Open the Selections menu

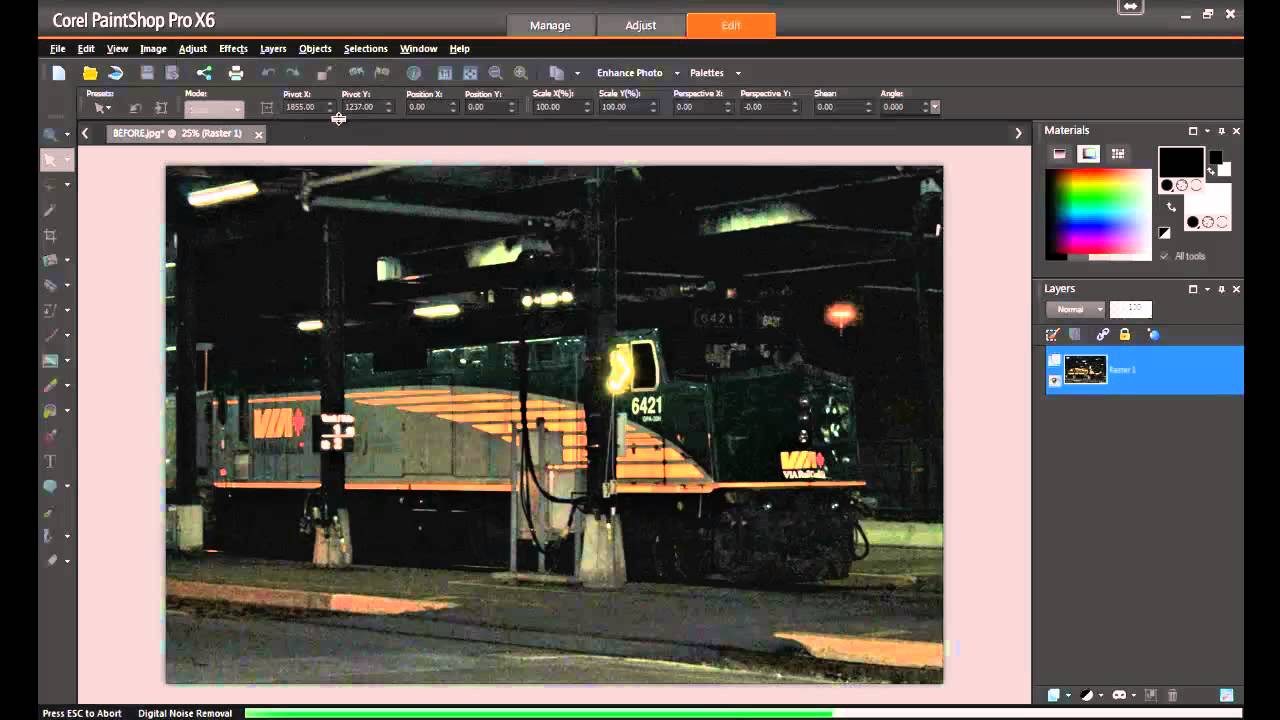click(x=366, y=49)
